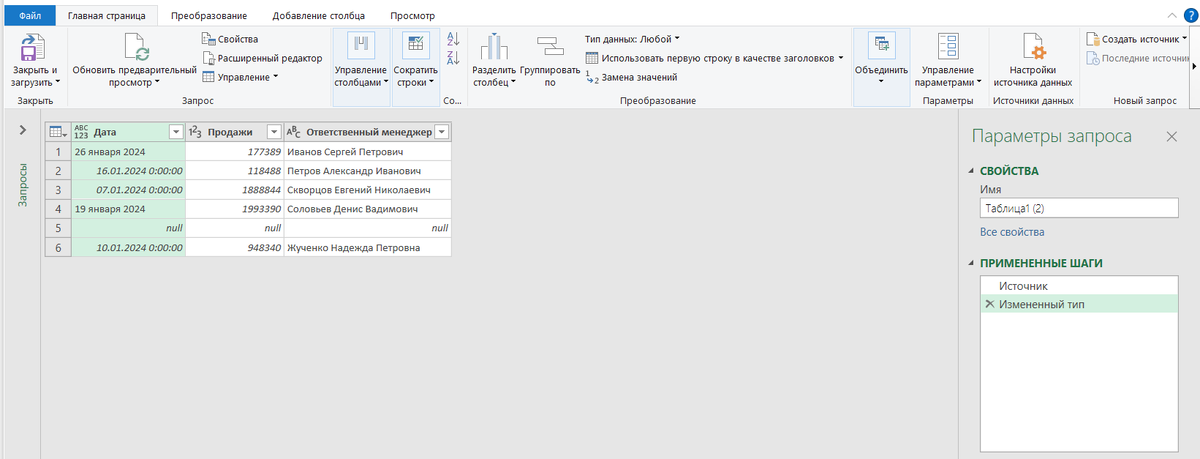This screenshot has height=459, width=1200.
Task: Click the cell Скворцов Евгений Николаевич
Action: 367,190
